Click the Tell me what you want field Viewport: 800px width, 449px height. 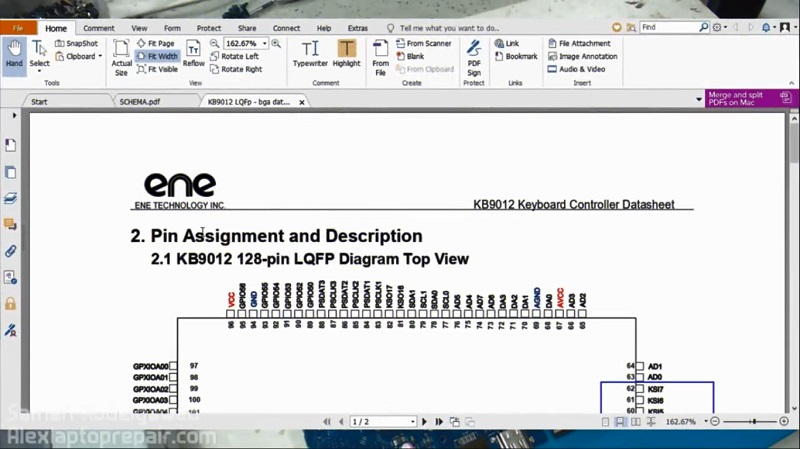click(443, 28)
